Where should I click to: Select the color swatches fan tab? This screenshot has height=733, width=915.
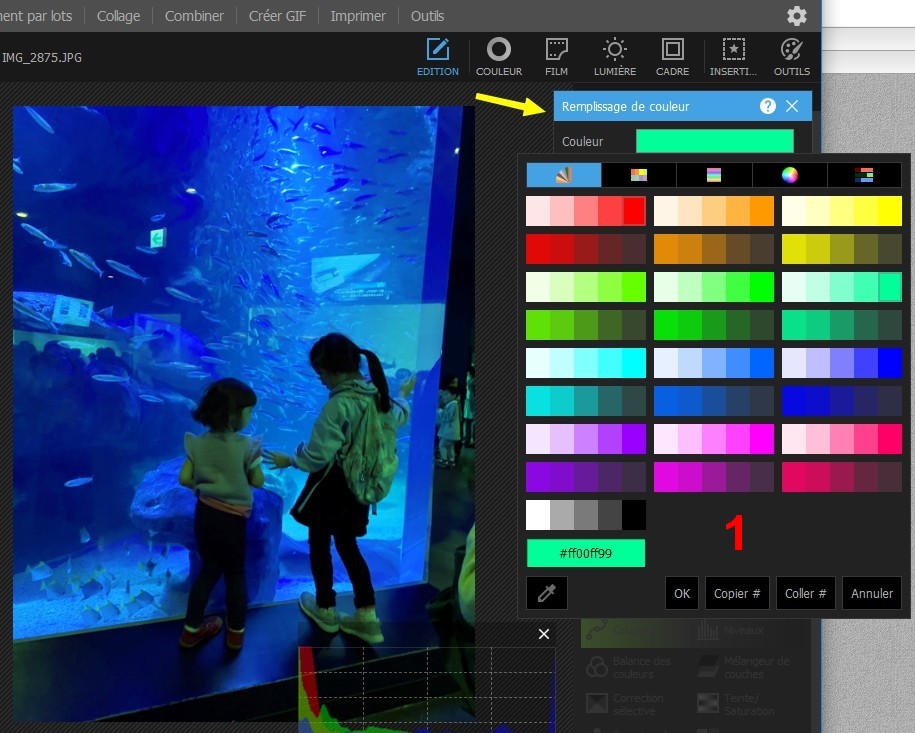(564, 175)
